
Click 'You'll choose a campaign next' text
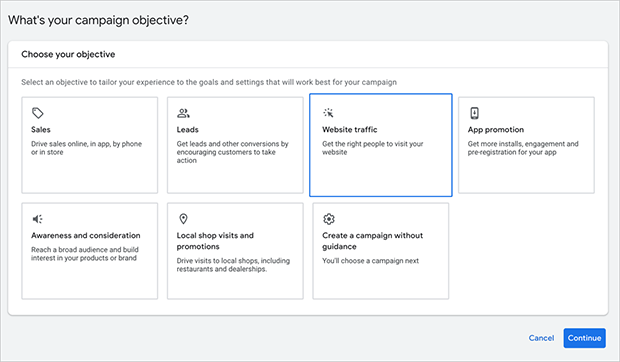tap(370, 261)
